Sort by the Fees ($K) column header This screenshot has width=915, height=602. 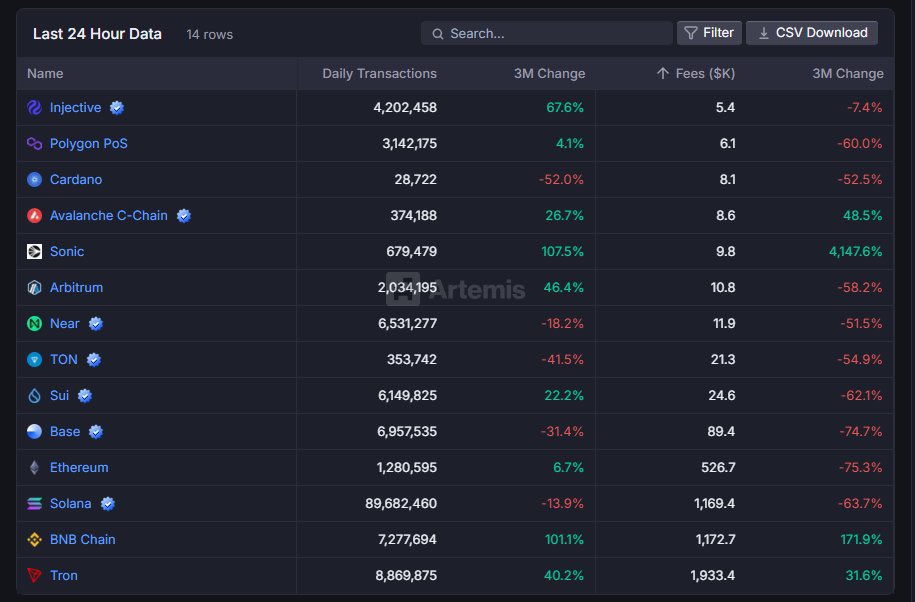705,74
